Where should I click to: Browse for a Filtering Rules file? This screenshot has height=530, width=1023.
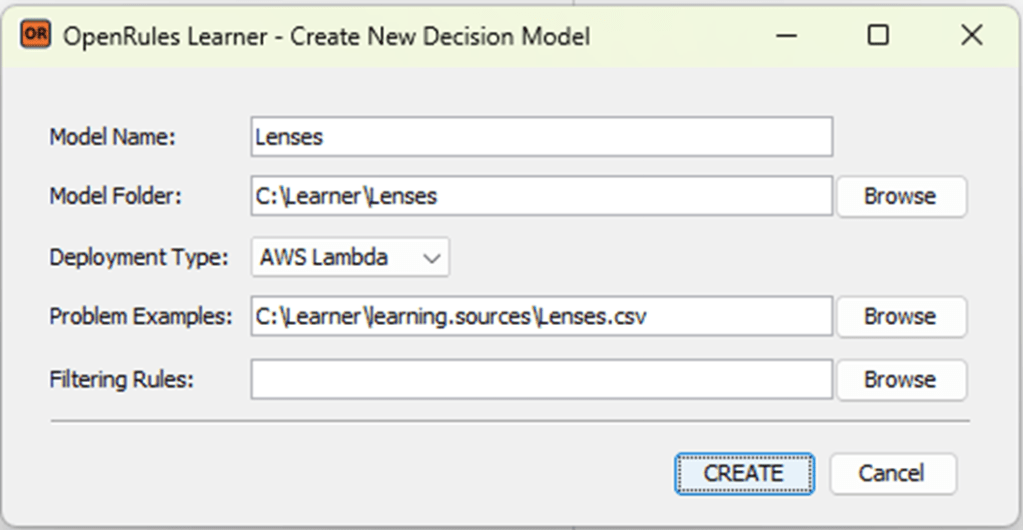click(x=900, y=380)
